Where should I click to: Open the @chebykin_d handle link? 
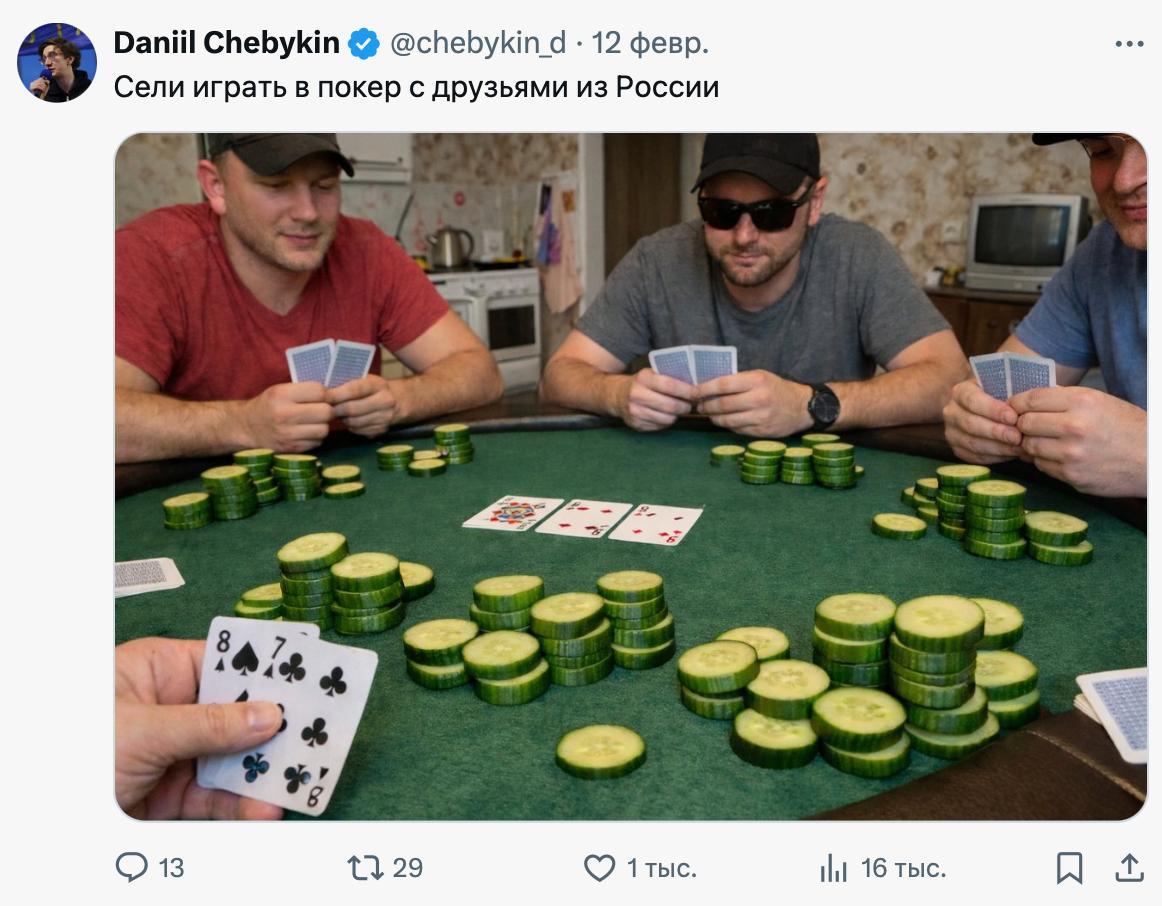point(477,43)
